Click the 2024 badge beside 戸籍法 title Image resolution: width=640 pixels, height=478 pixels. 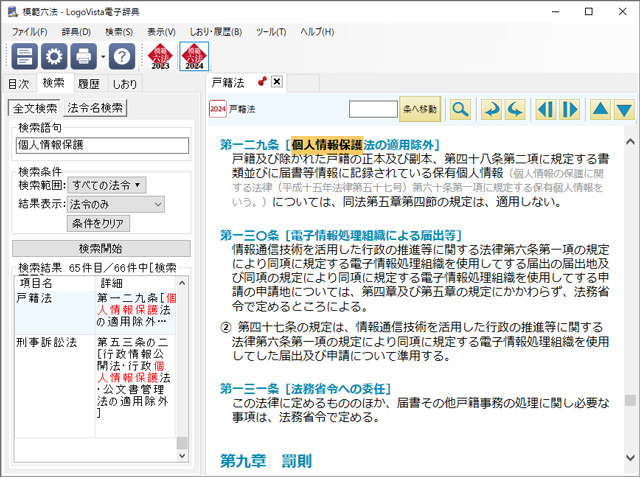point(218,109)
